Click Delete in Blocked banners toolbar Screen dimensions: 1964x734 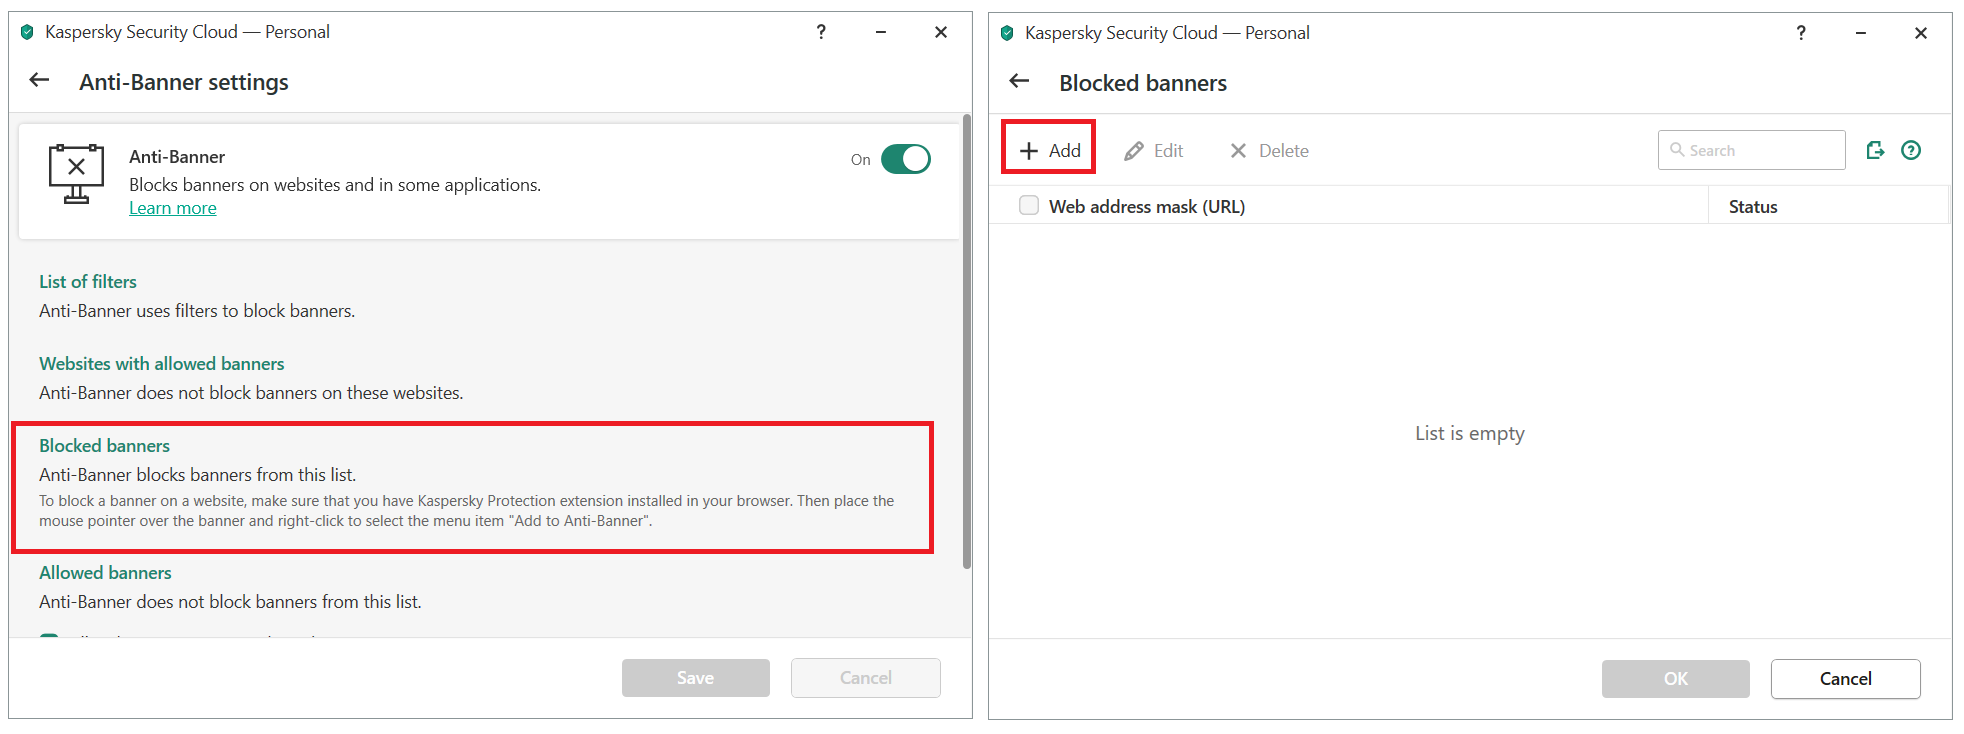coord(1269,151)
